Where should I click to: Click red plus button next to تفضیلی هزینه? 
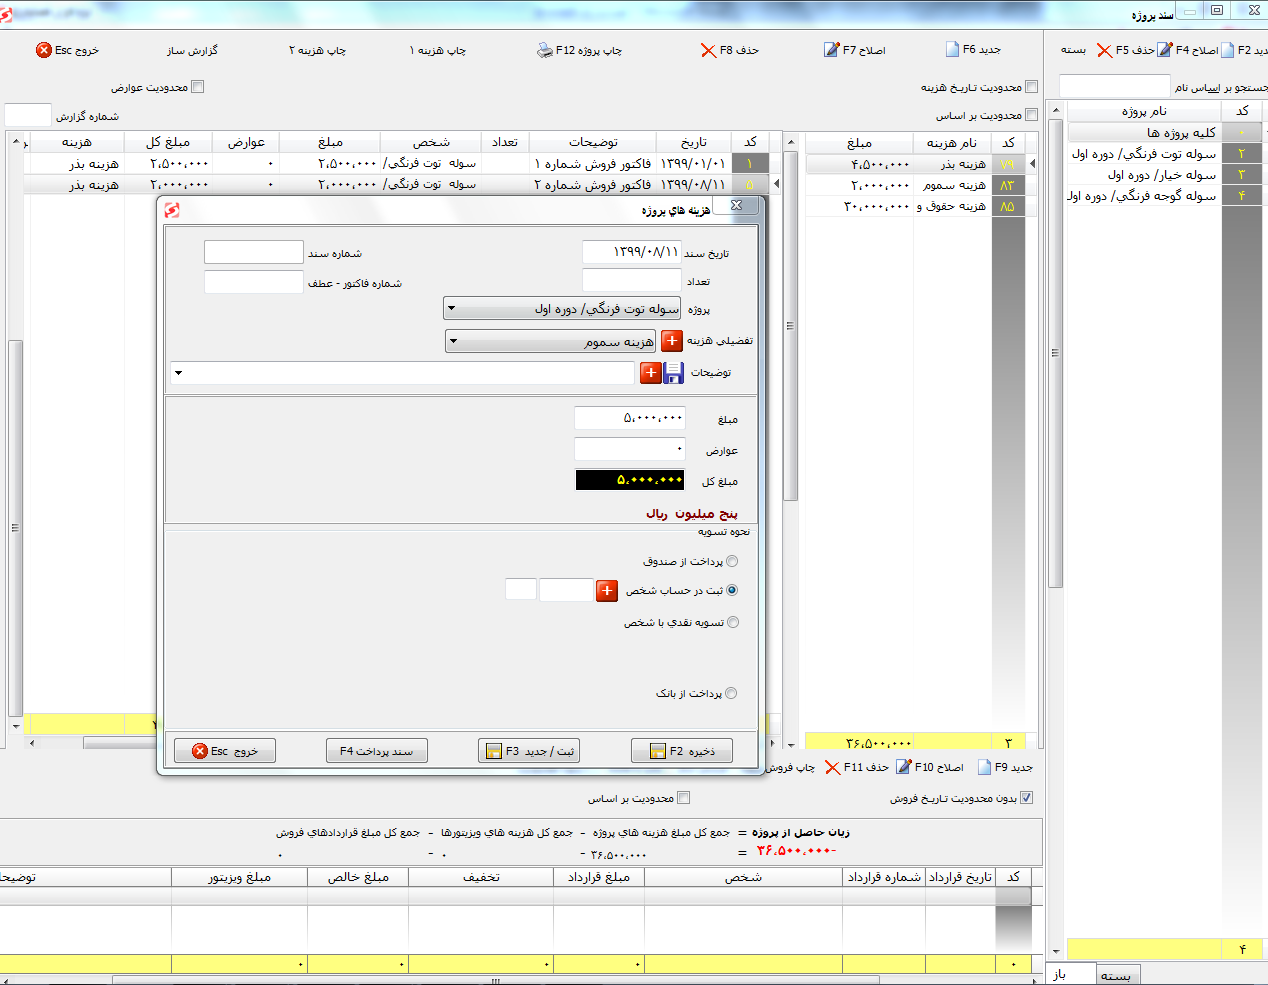click(672, 341)
